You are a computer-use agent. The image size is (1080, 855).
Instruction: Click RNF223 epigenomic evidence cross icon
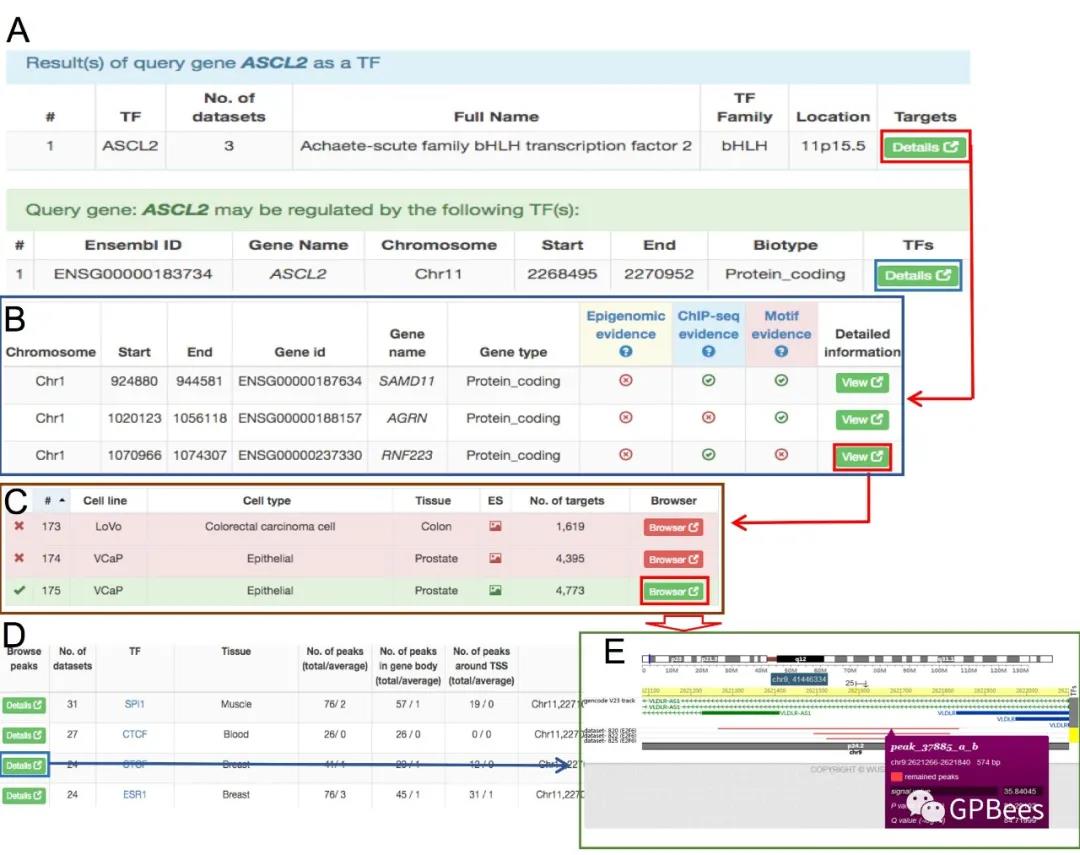point(625,455)
